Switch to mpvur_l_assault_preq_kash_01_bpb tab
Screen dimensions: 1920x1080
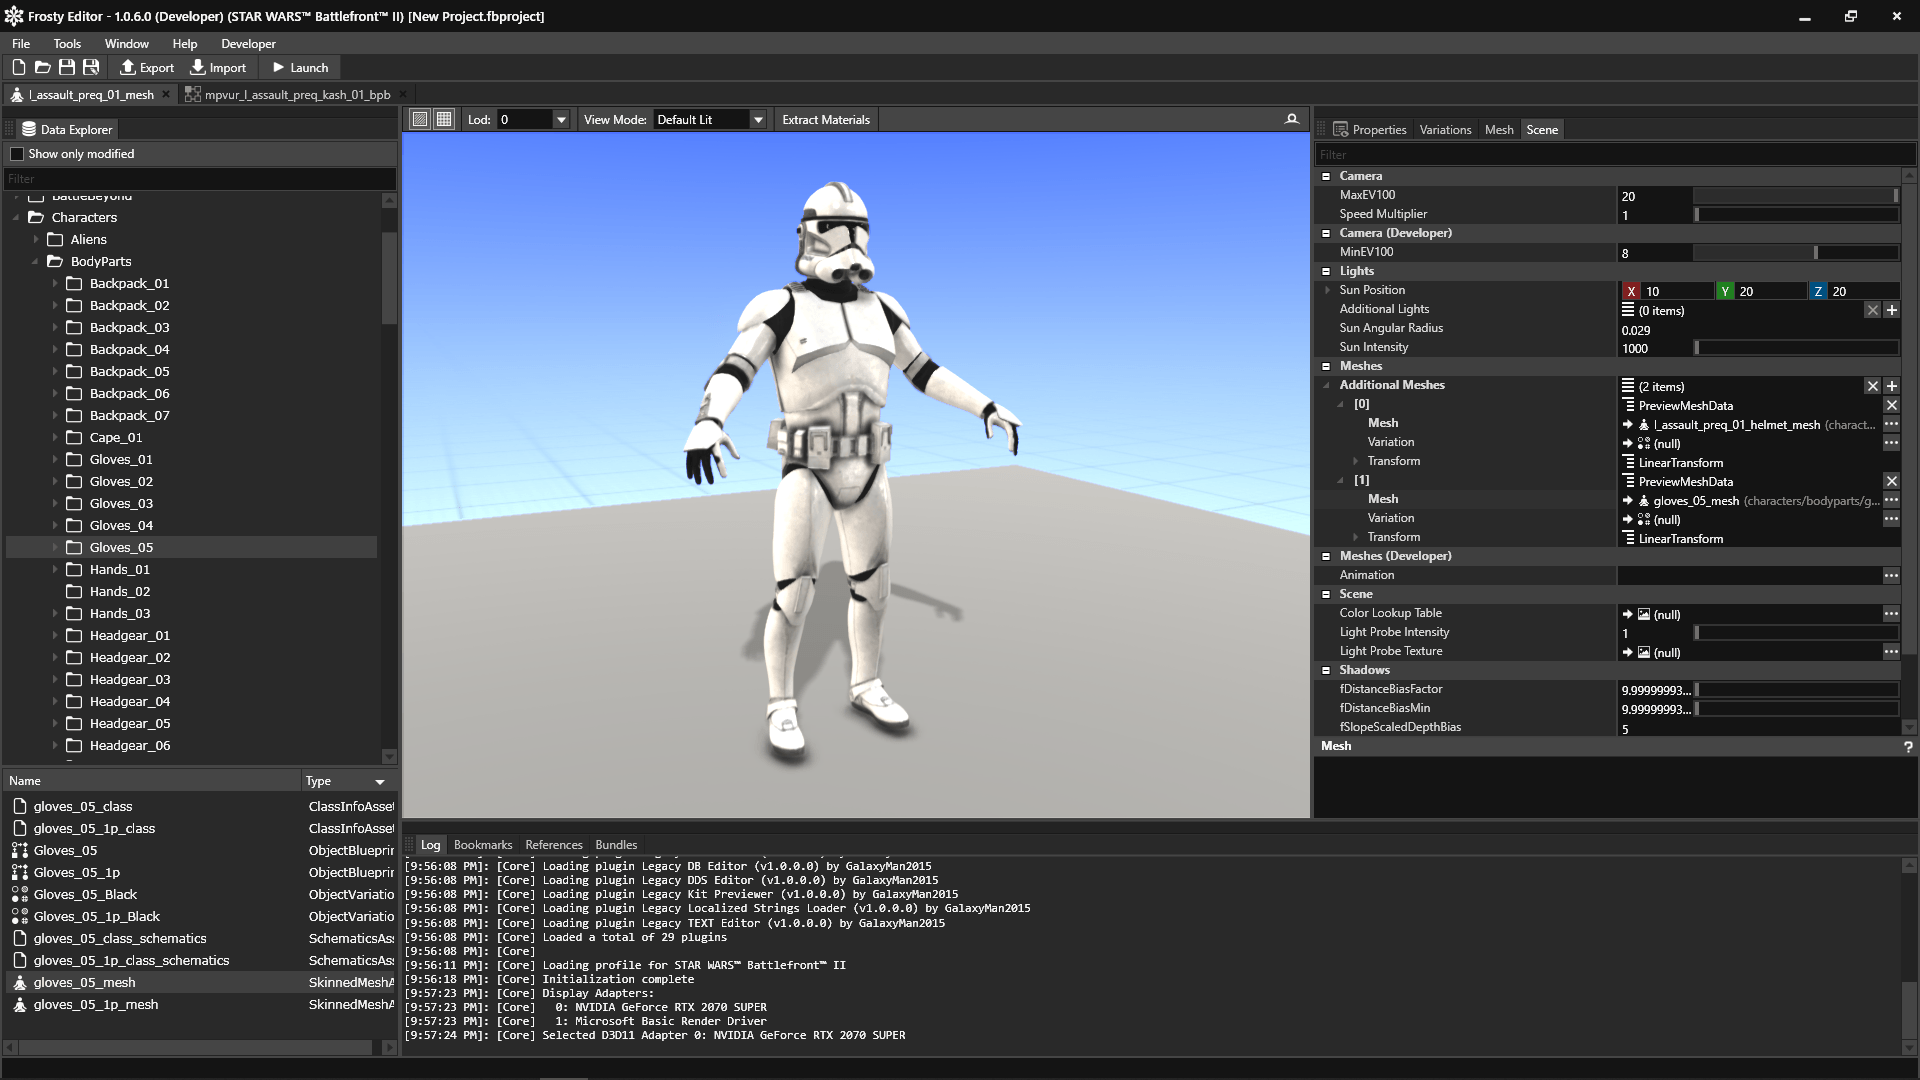[x=297, y=94]
